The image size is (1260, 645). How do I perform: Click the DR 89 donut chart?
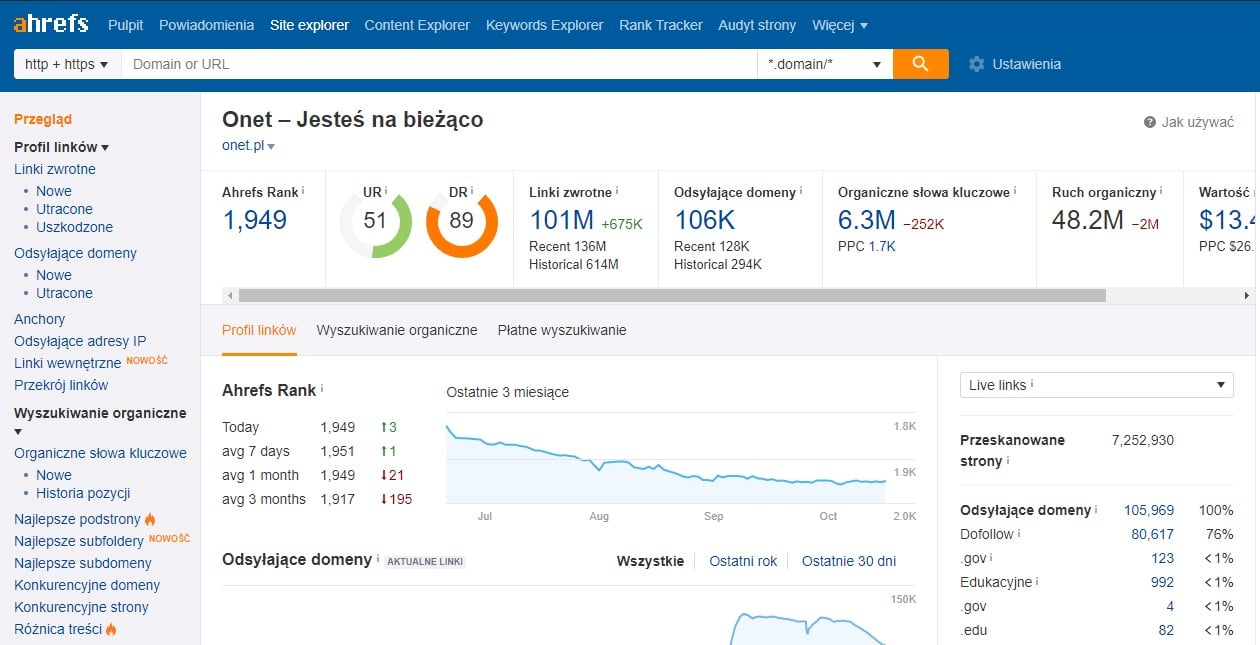(461, 221)
